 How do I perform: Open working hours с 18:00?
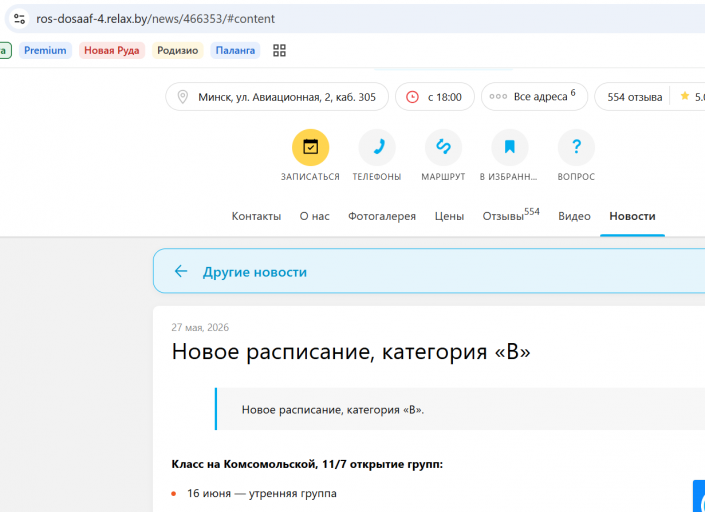[434, 97]
